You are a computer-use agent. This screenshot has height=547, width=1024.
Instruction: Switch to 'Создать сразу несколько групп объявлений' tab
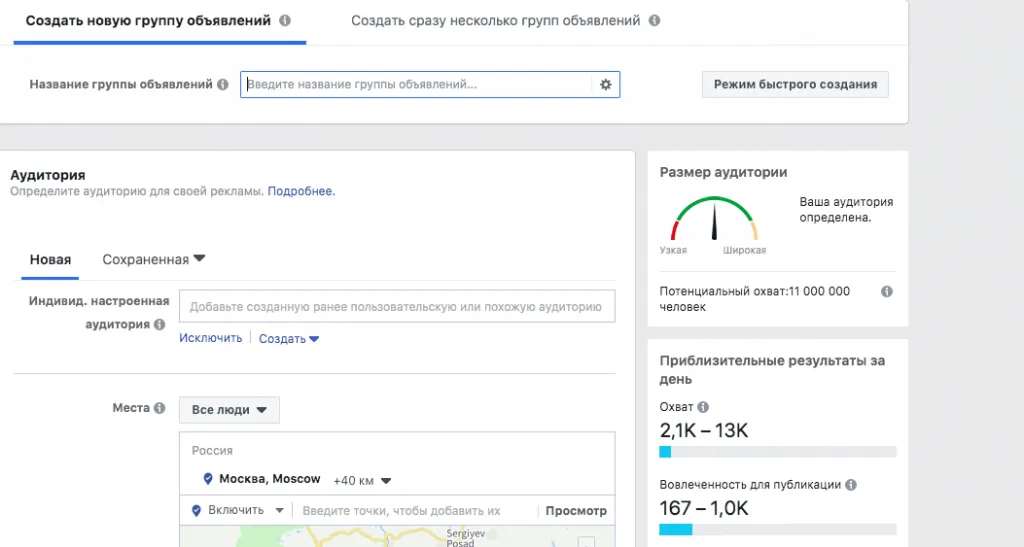click(496, 20)
